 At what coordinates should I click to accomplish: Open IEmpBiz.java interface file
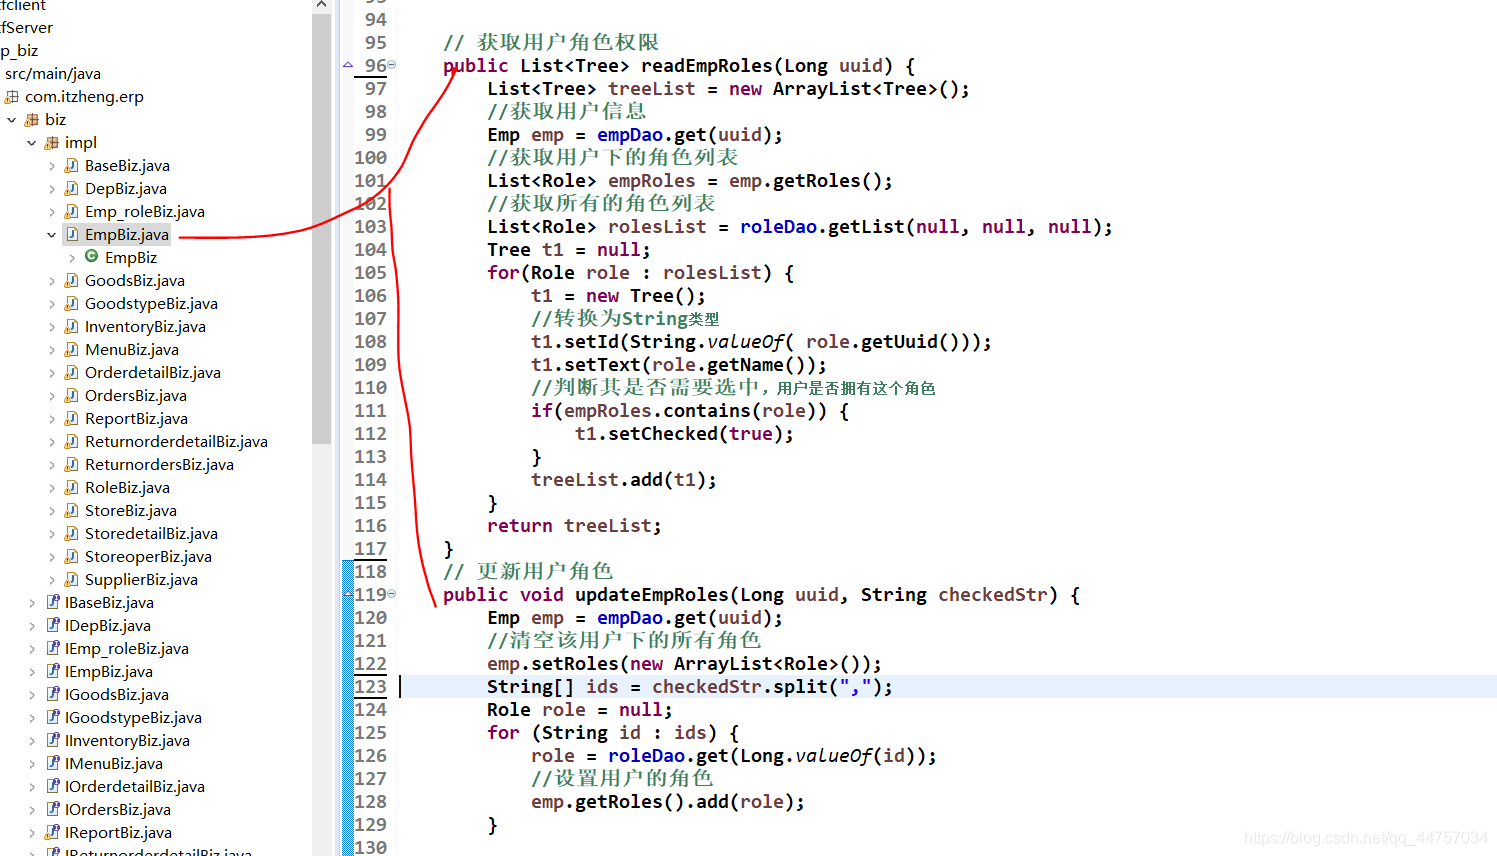[109, 672]
